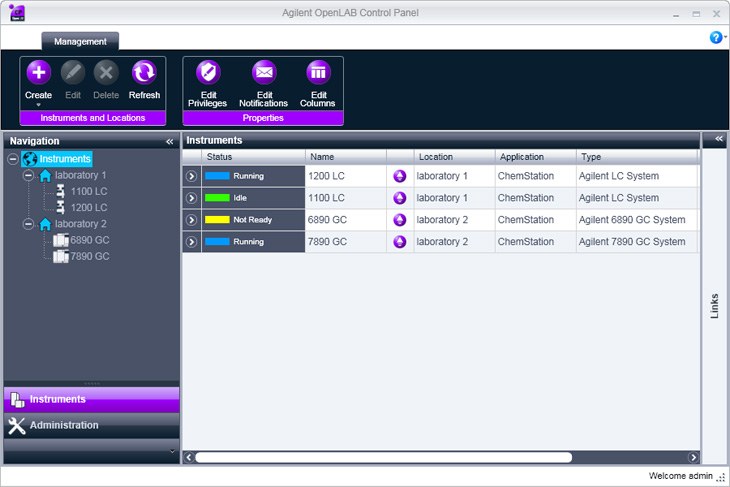
Task: Sort by the Name column header
Action: (x=346, y=157)
